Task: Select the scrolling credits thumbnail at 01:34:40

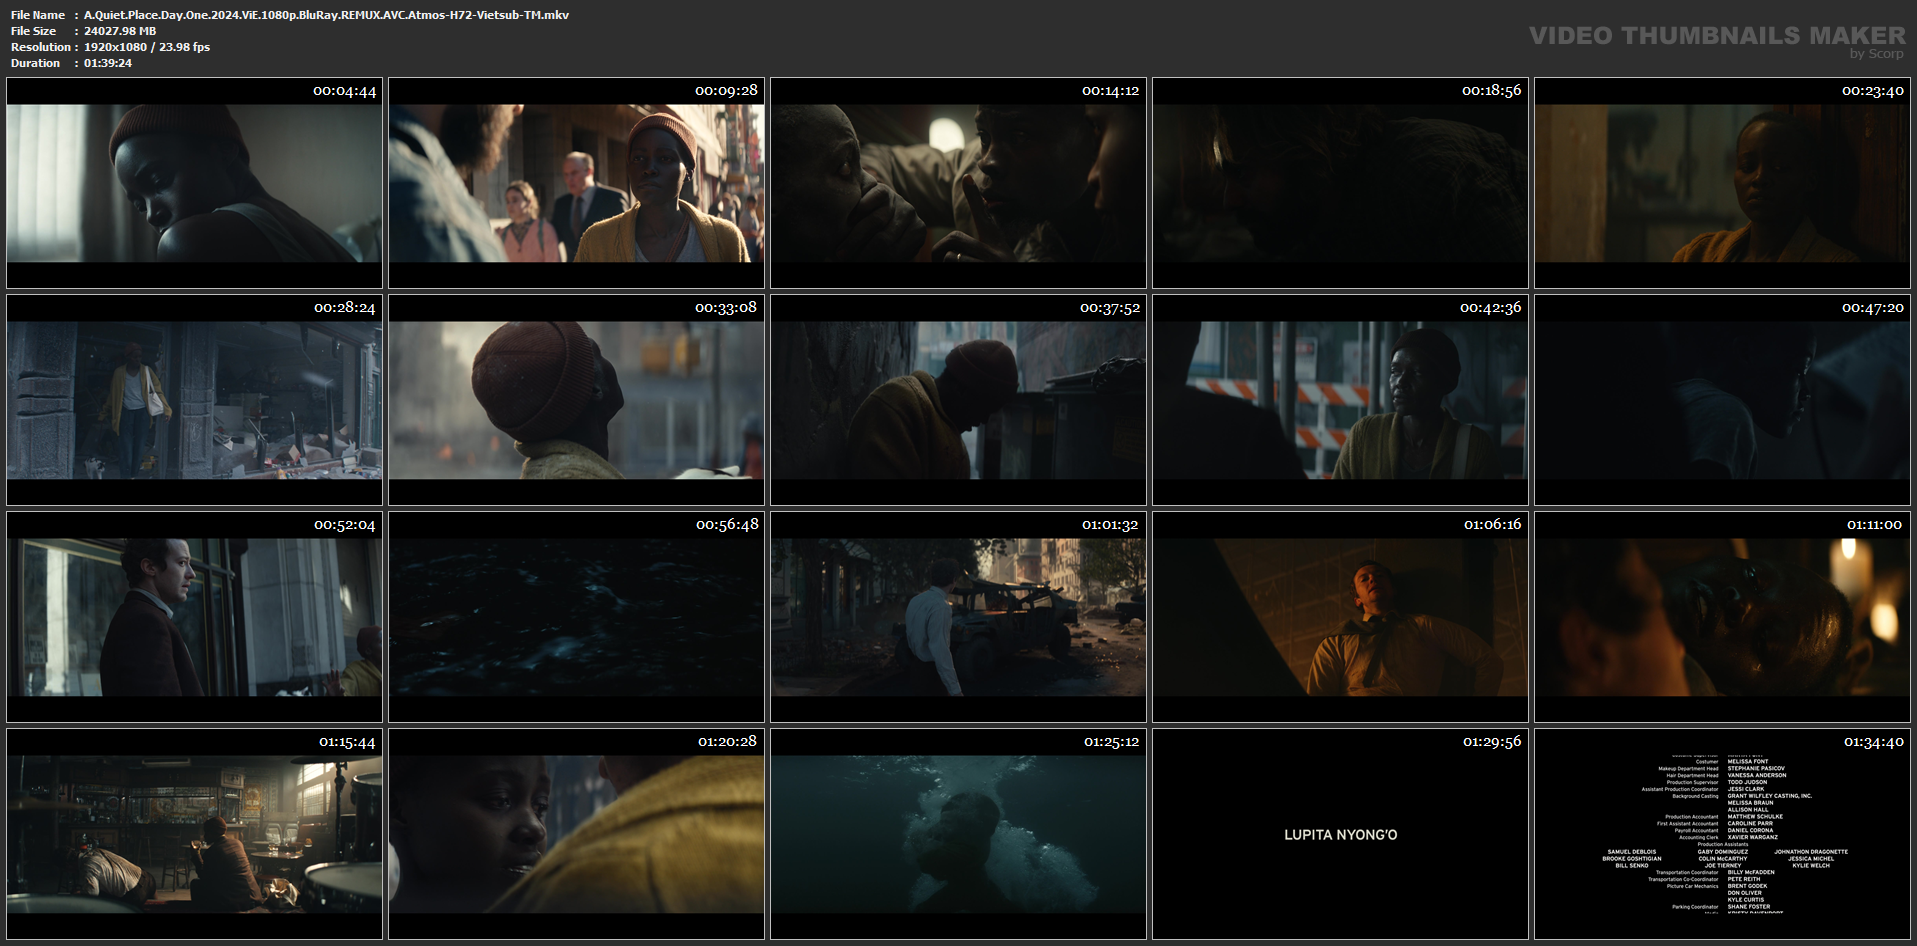Action: [1722, 834]
